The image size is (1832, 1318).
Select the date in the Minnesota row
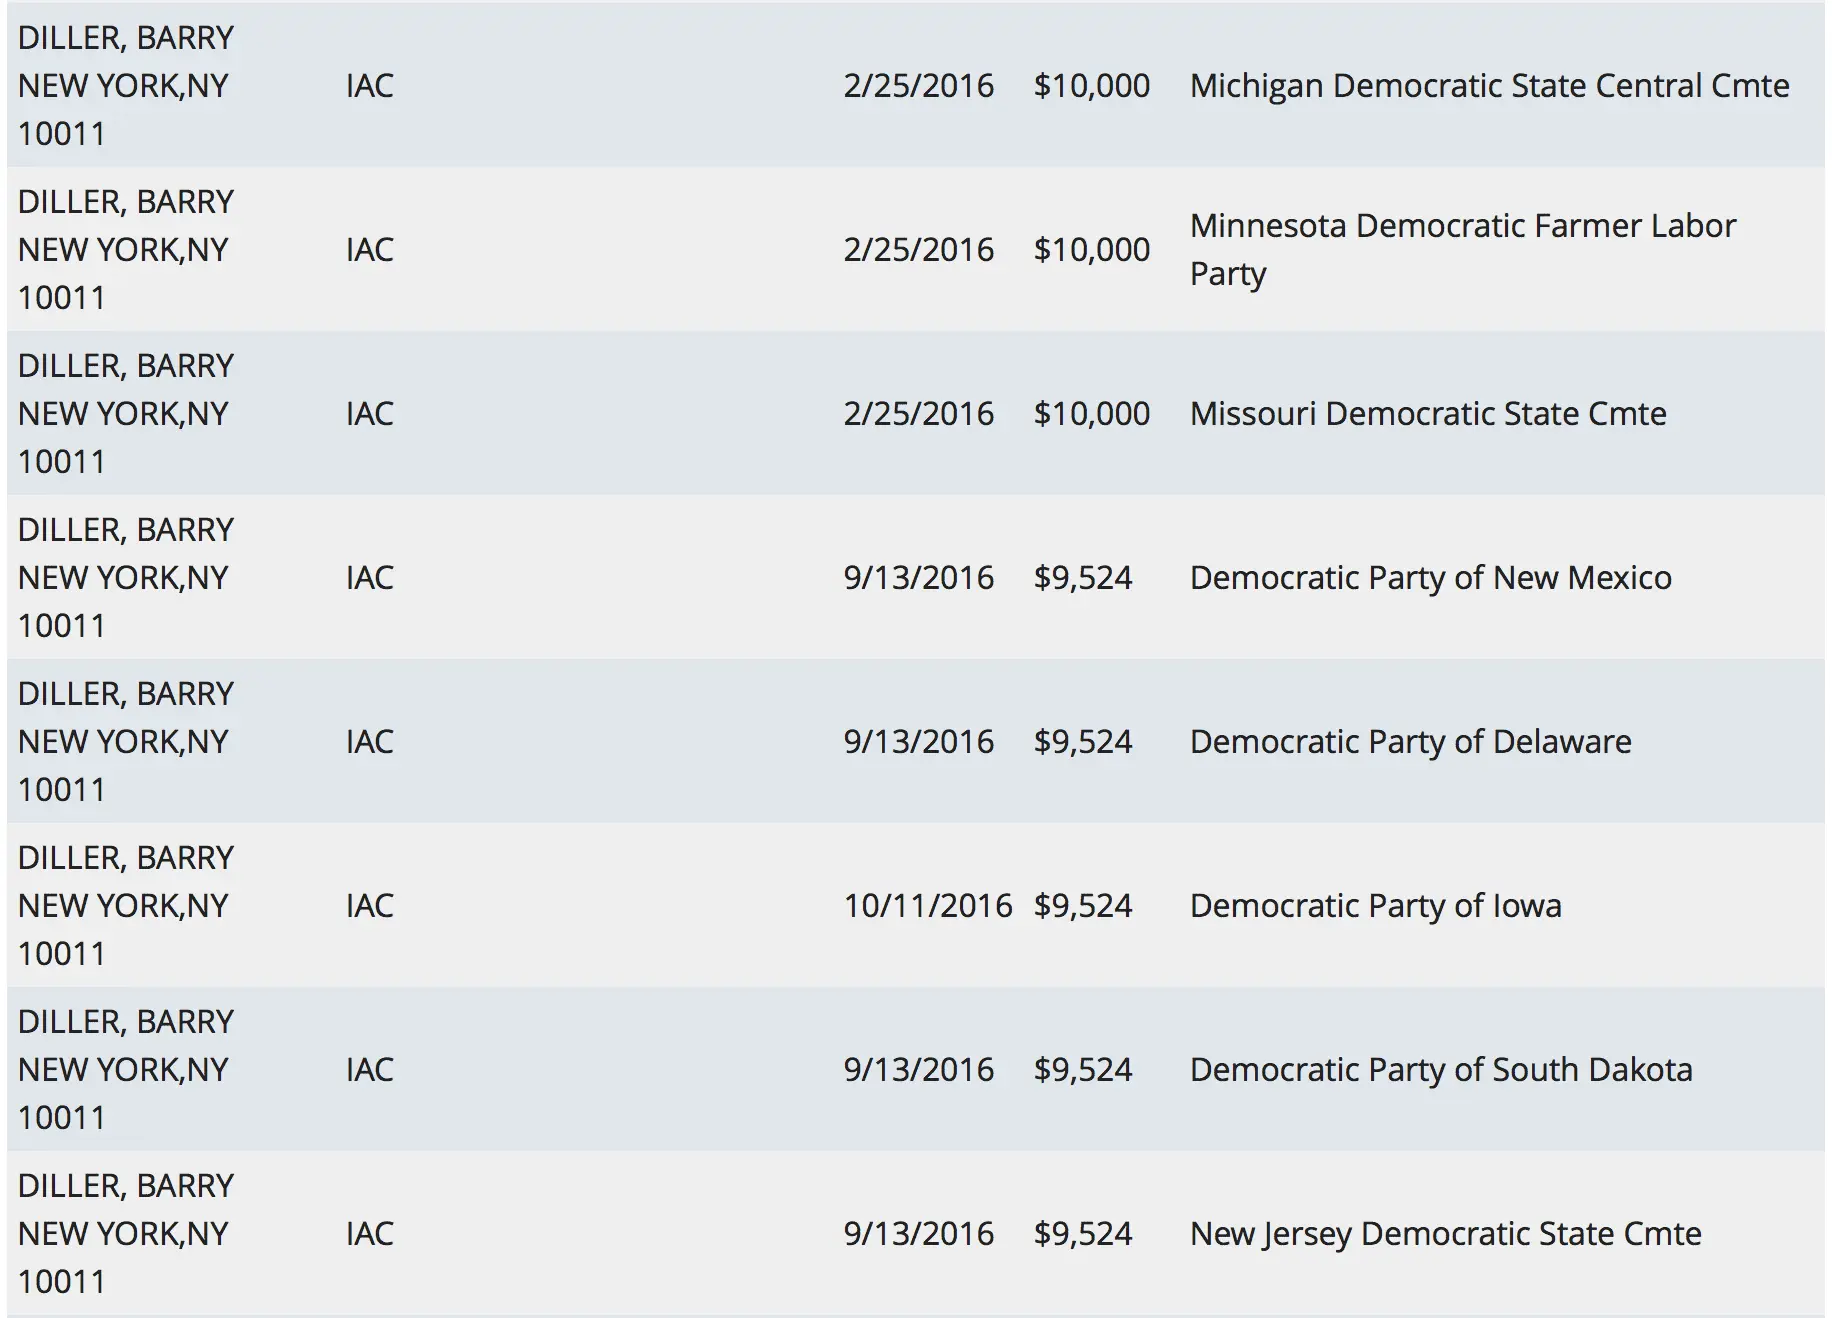[918, 250]
